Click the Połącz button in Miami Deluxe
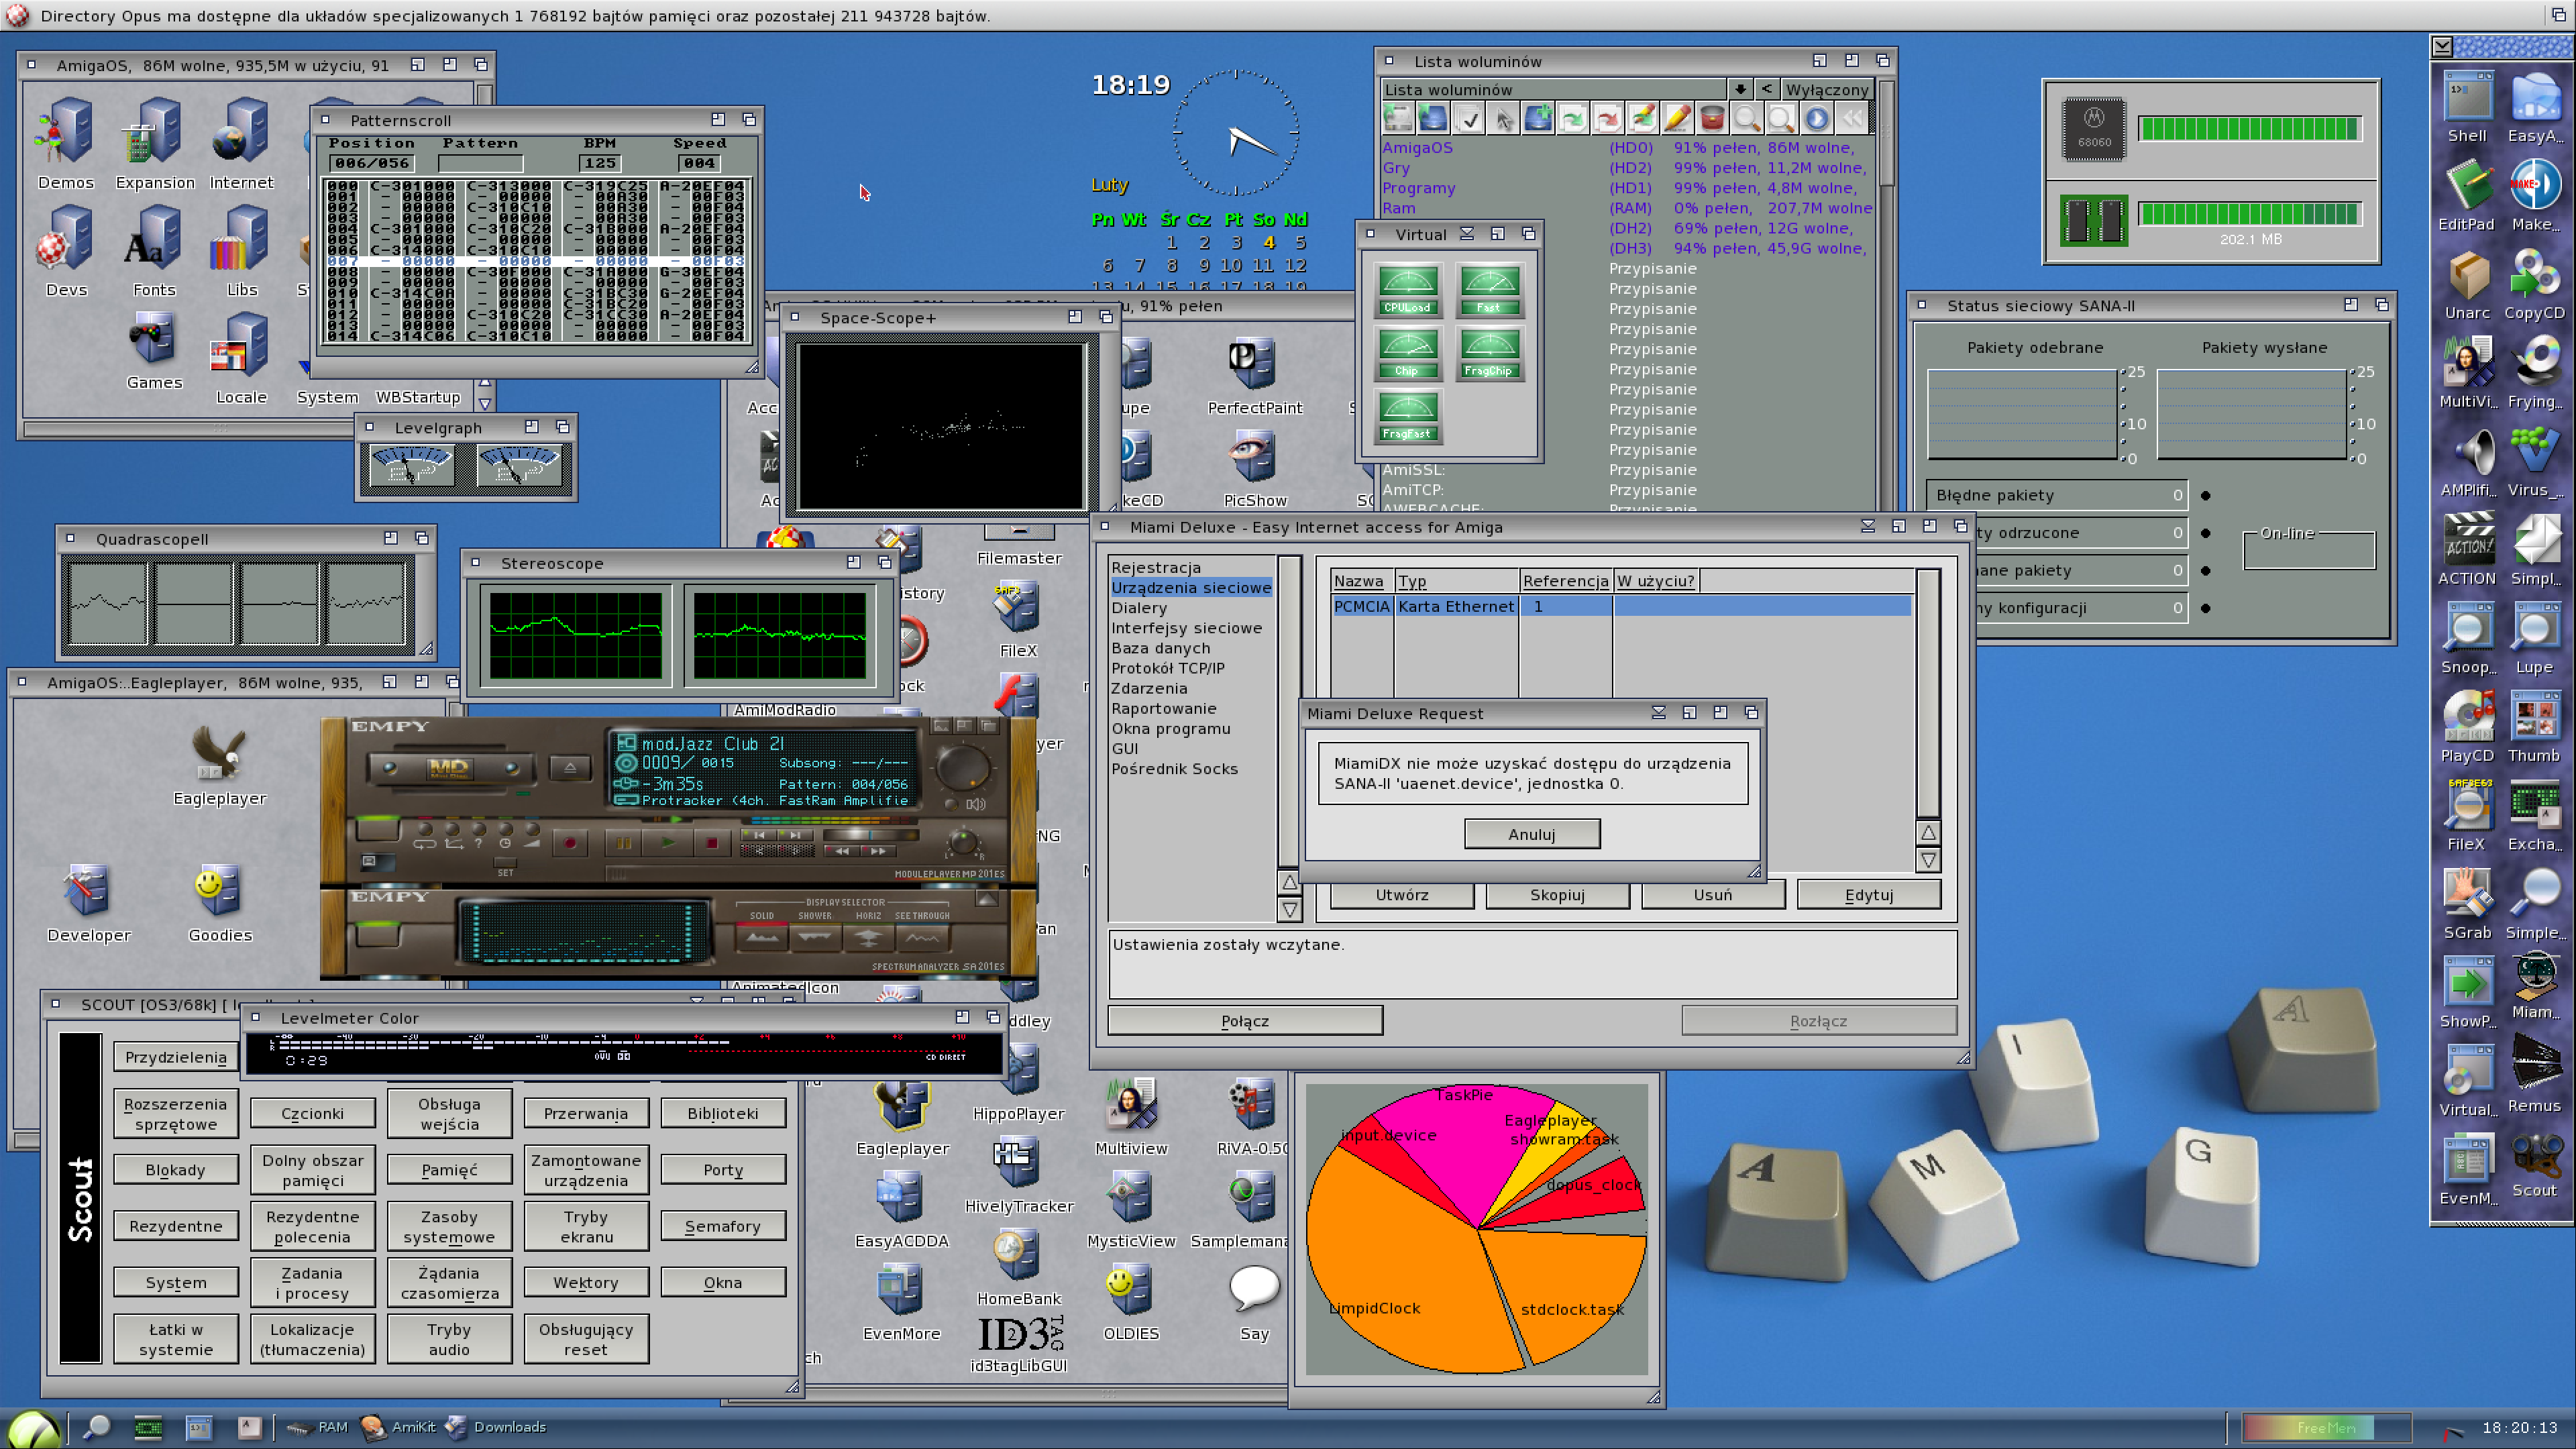 1244,1020
